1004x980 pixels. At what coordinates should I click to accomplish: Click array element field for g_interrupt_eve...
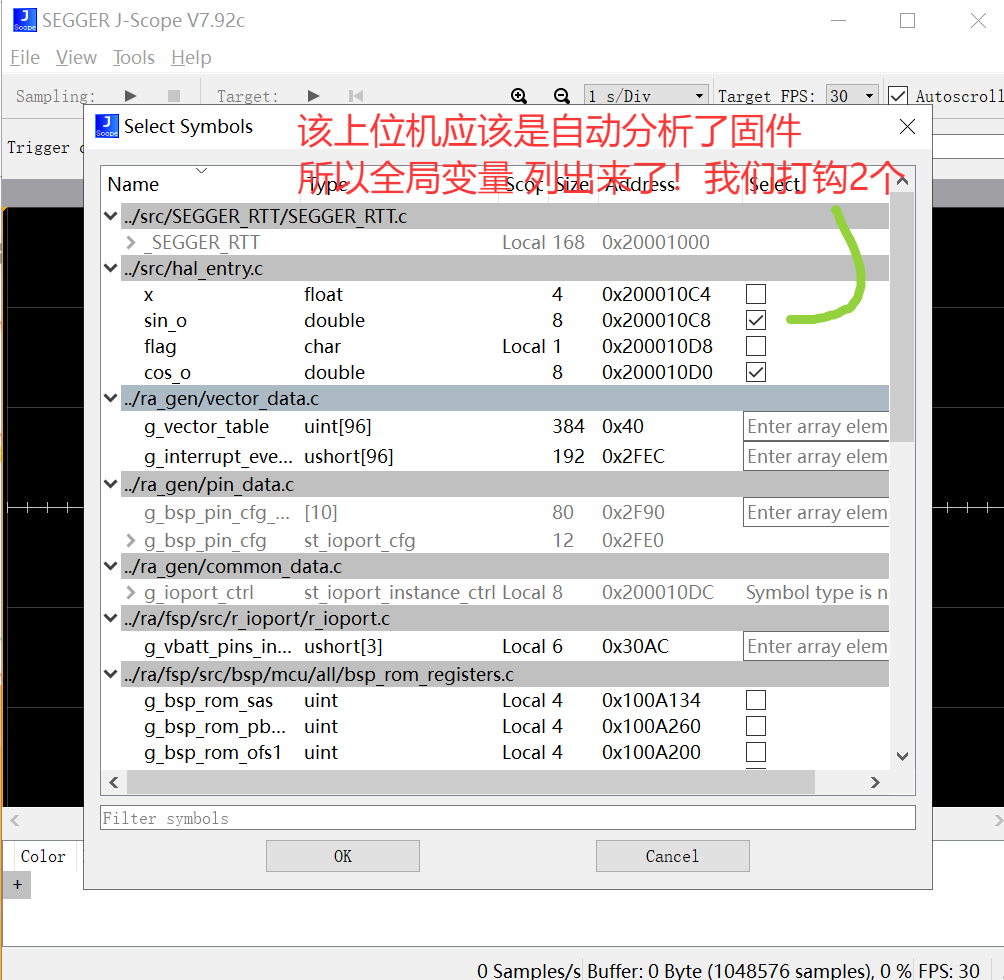816,456
